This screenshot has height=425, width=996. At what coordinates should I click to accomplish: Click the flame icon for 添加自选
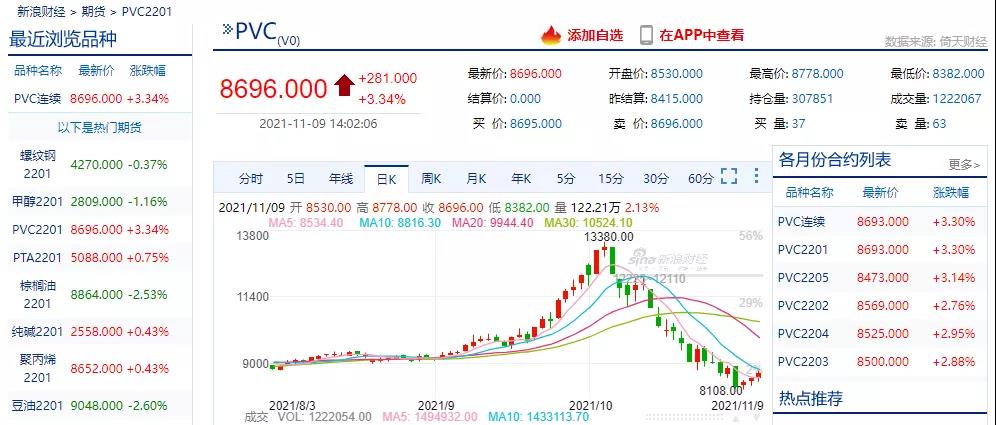(551, 36)
